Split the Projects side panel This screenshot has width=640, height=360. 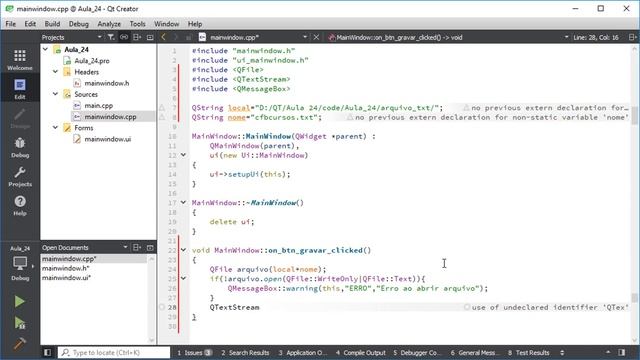point(137,37)
